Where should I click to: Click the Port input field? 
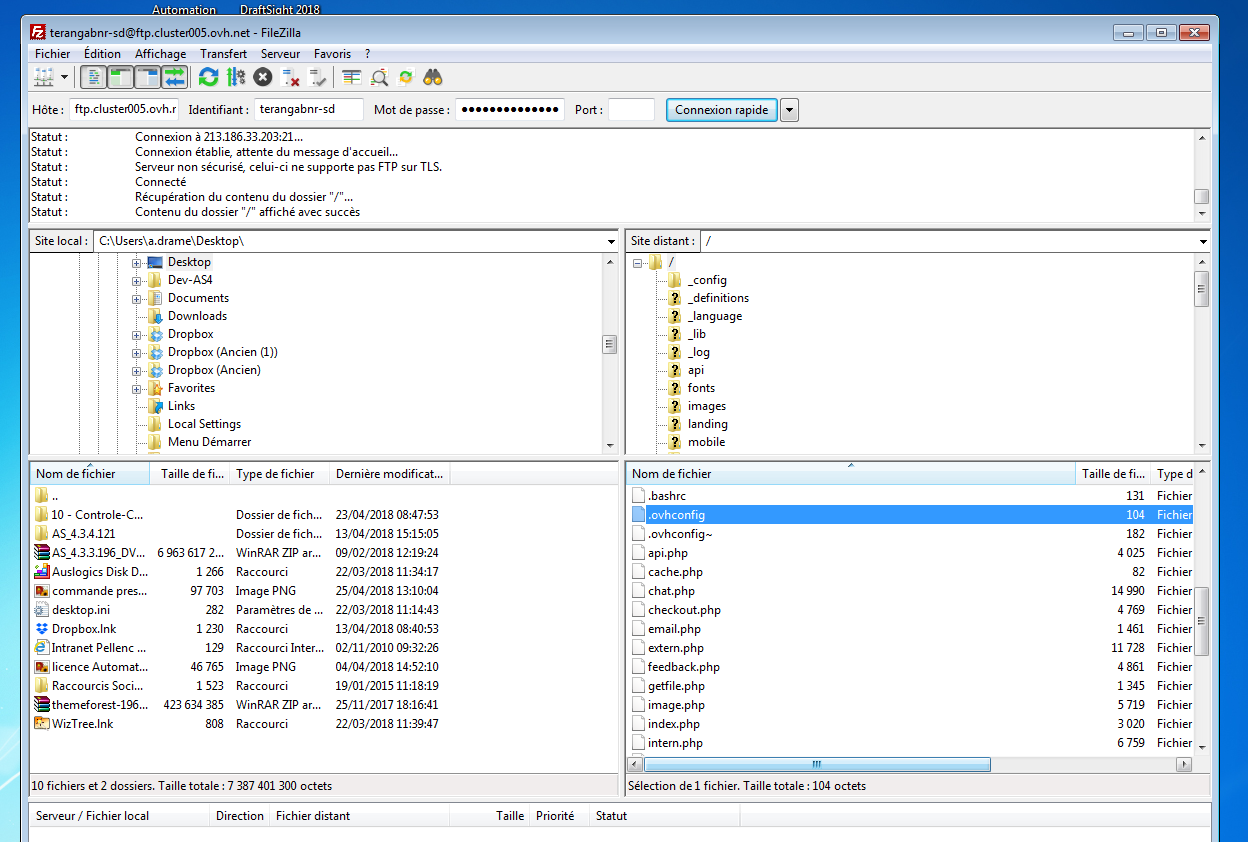(631, 110)
